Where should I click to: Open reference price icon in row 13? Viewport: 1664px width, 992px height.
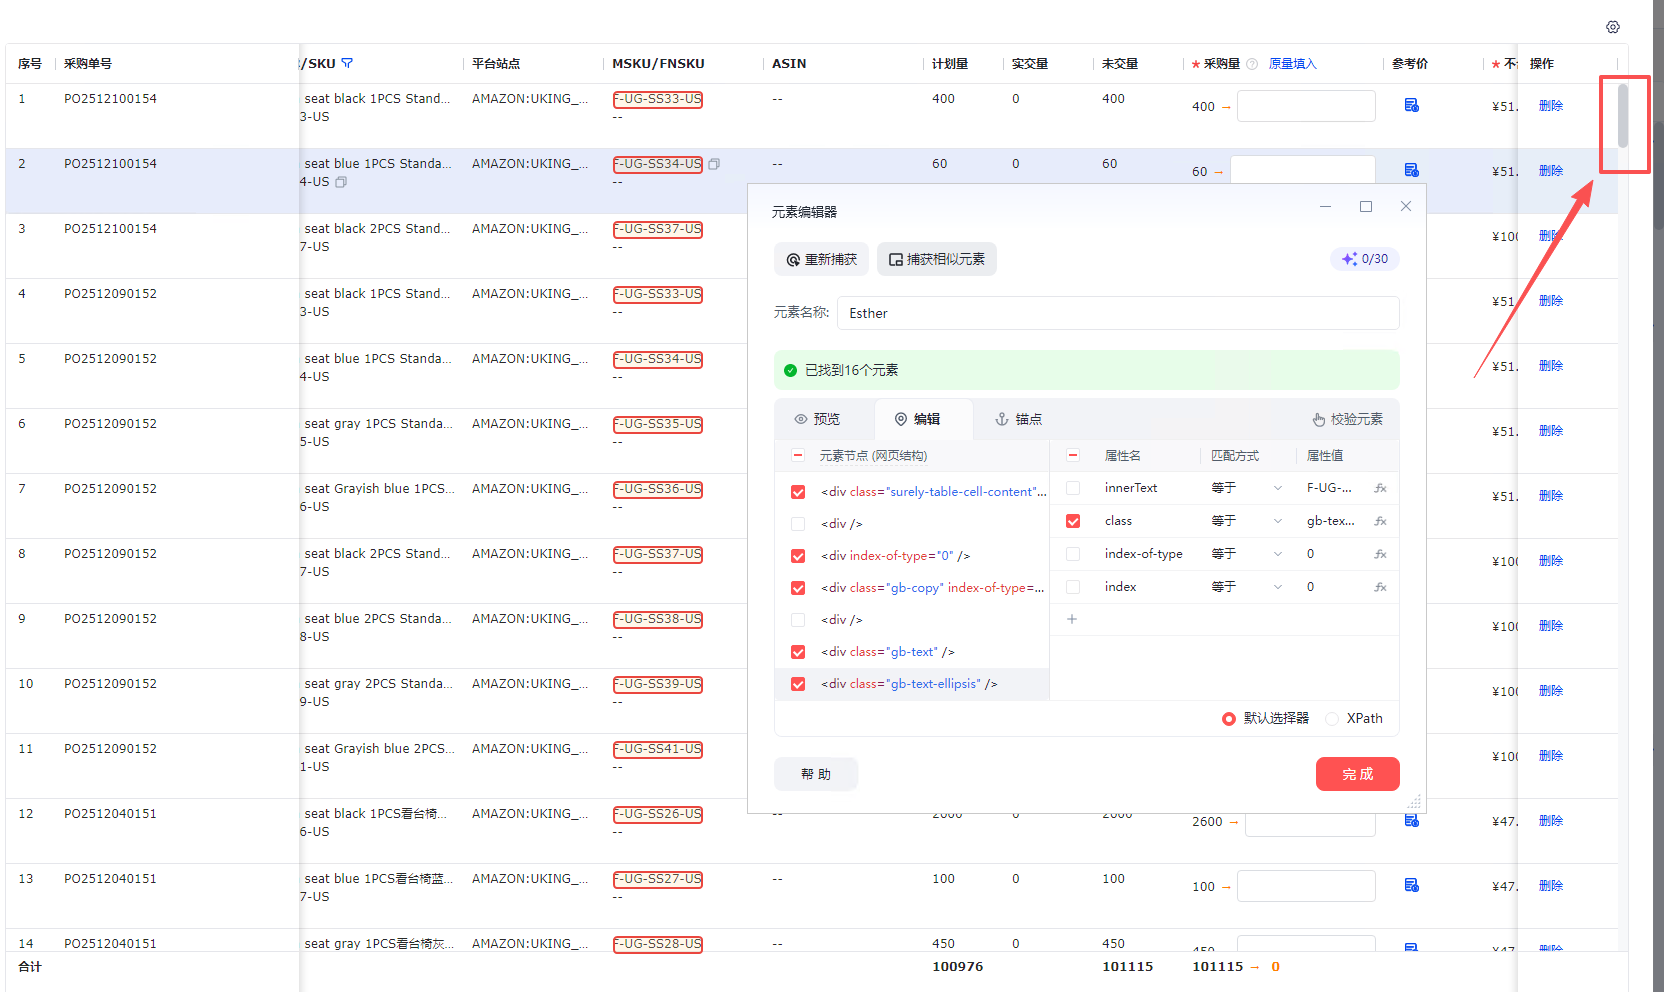point(1412,885)
